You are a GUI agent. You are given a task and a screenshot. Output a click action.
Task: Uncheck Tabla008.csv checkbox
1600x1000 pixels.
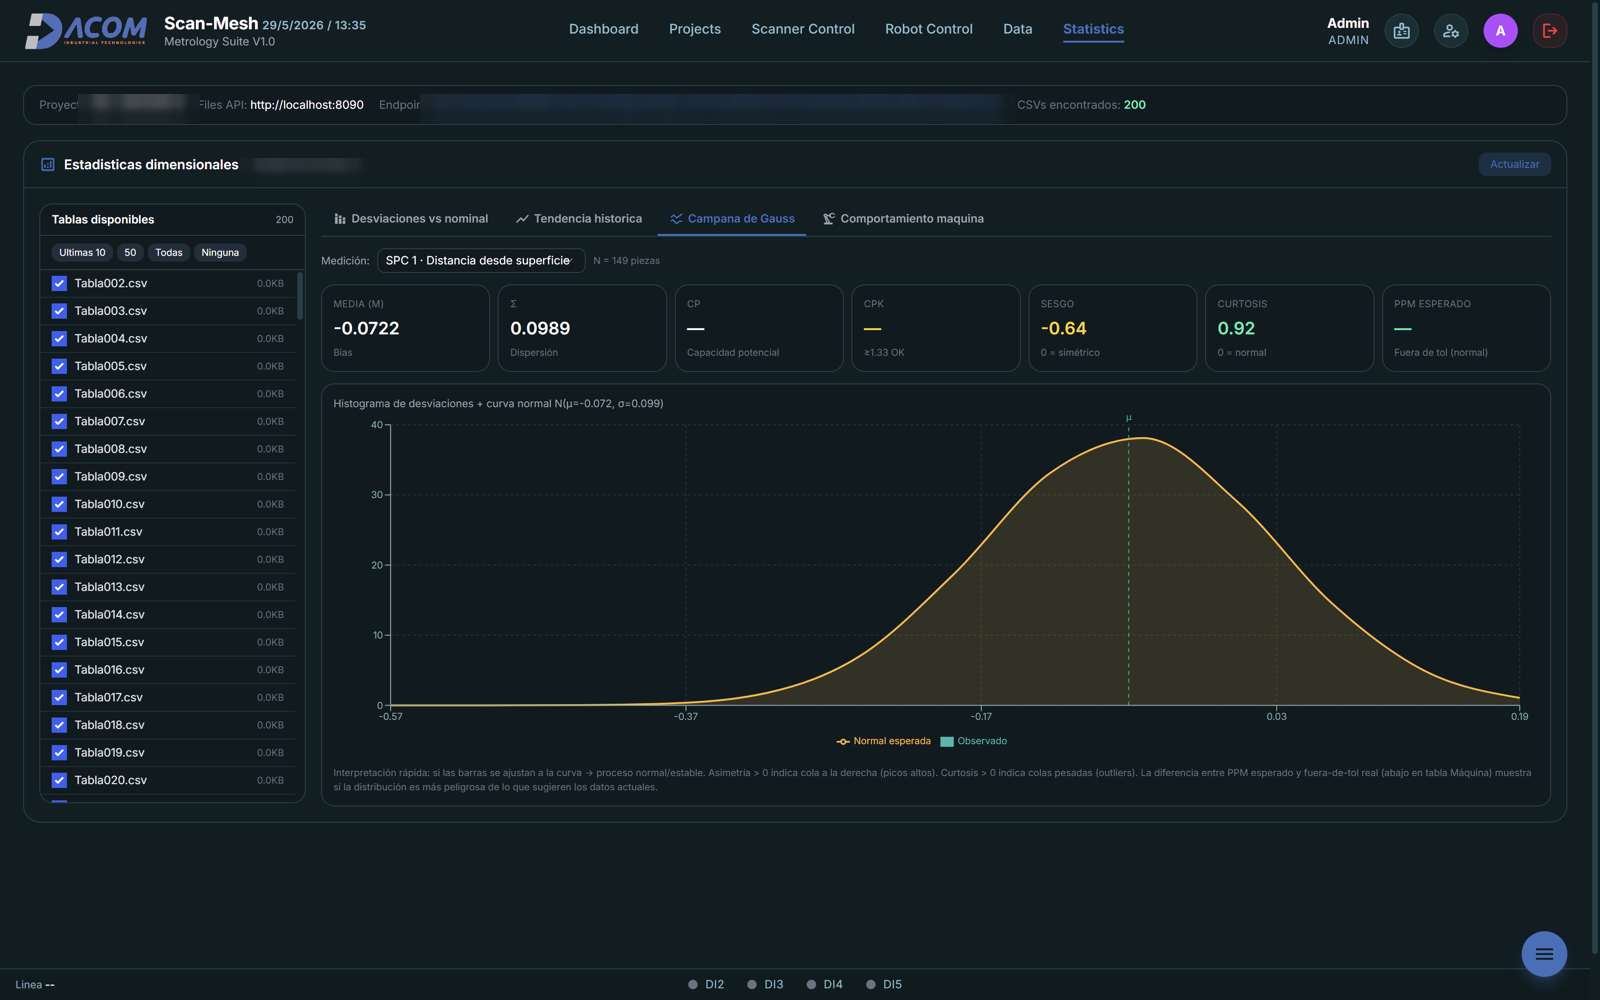click(x=59, y=449)
